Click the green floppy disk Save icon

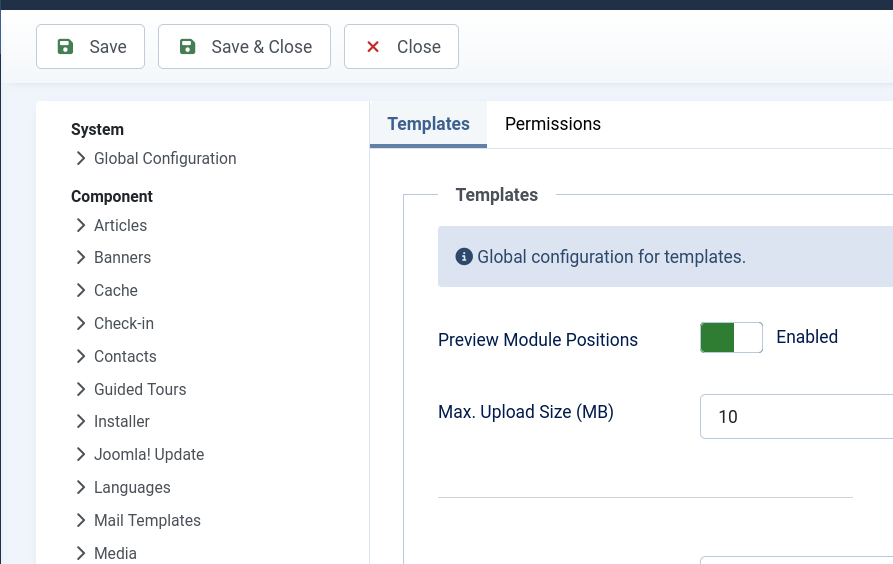coord(65,47)
